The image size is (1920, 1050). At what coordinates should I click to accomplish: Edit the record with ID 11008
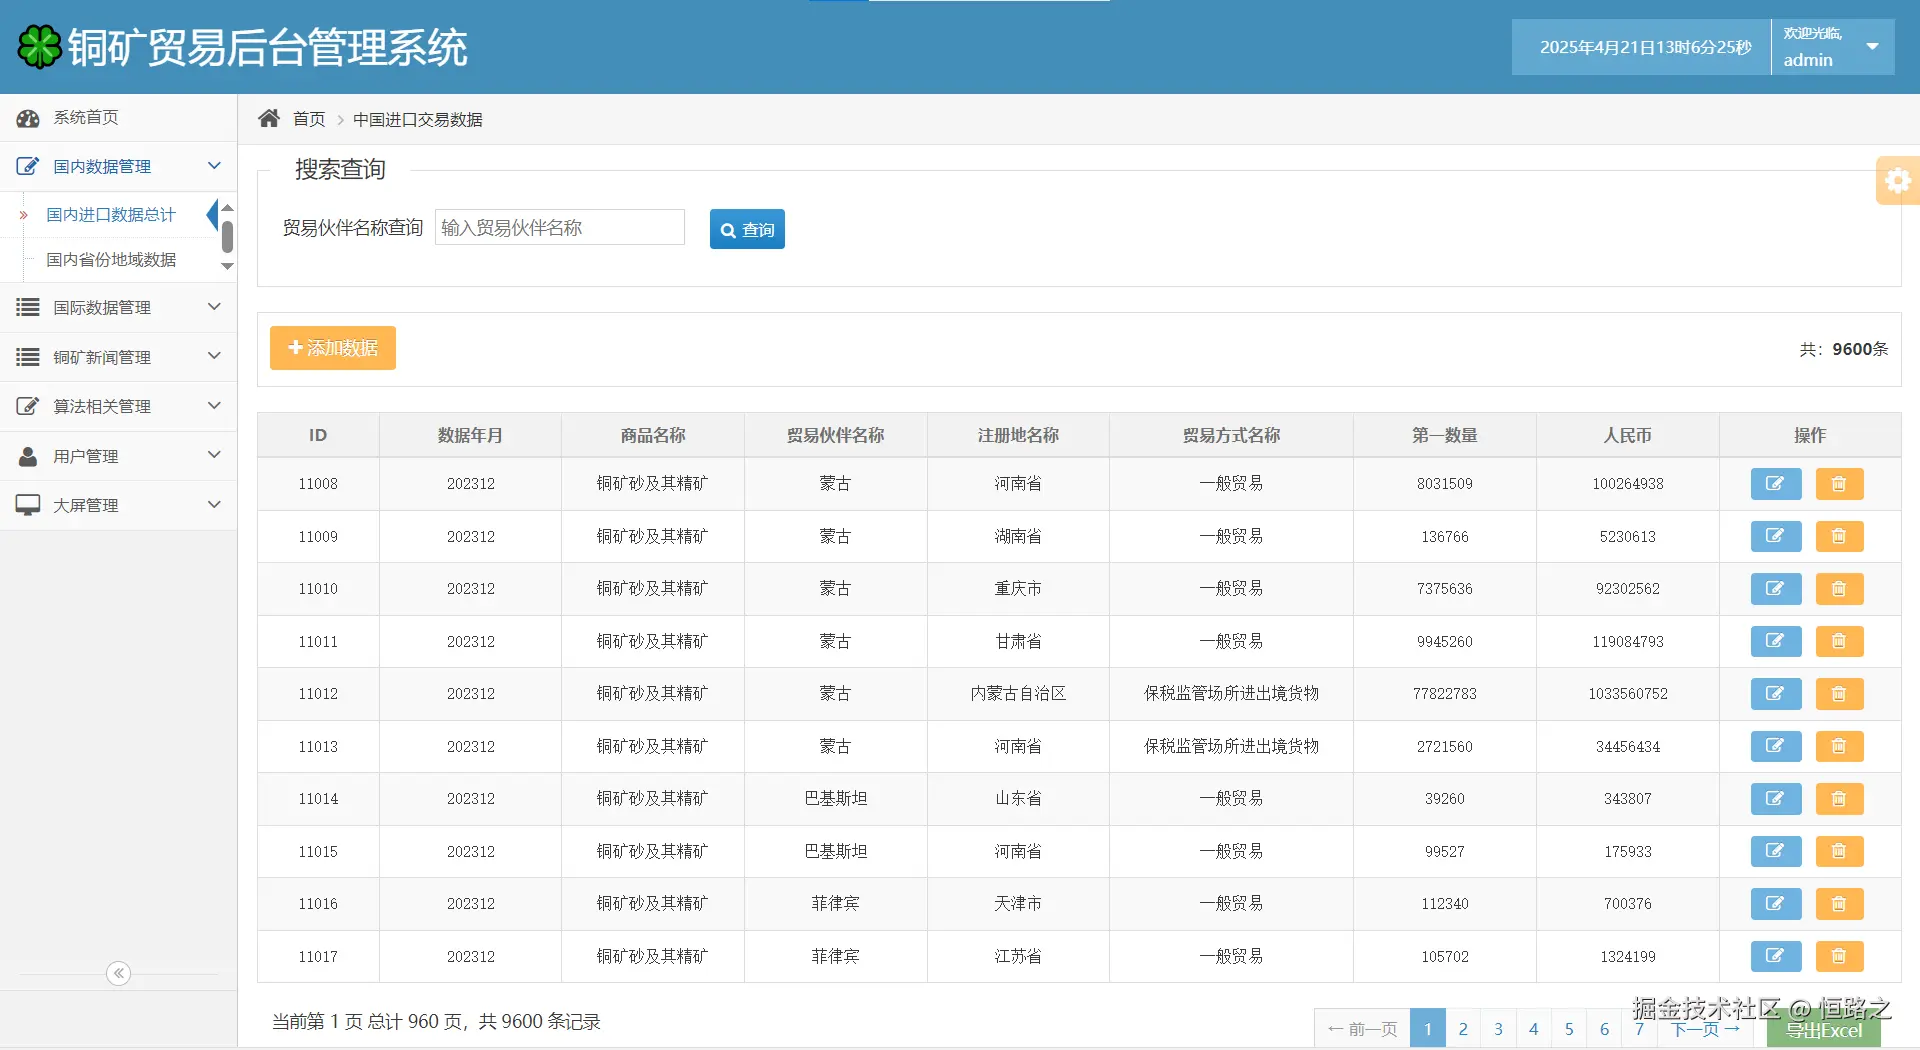1775,484
